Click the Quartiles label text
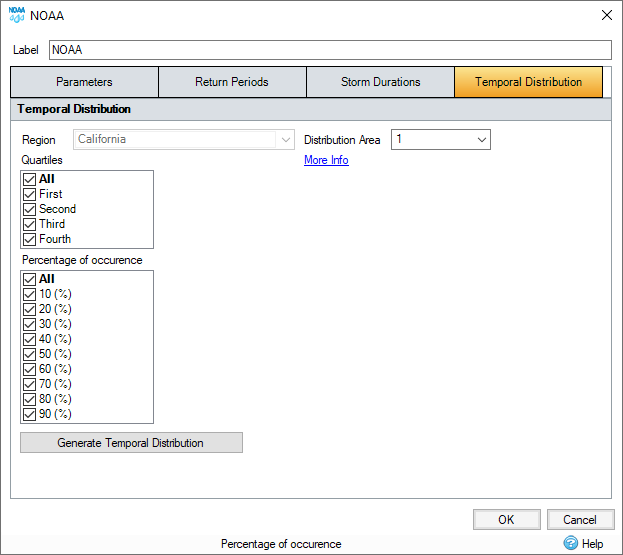Viewport: 623px width, 555px height. pos(42,160)
